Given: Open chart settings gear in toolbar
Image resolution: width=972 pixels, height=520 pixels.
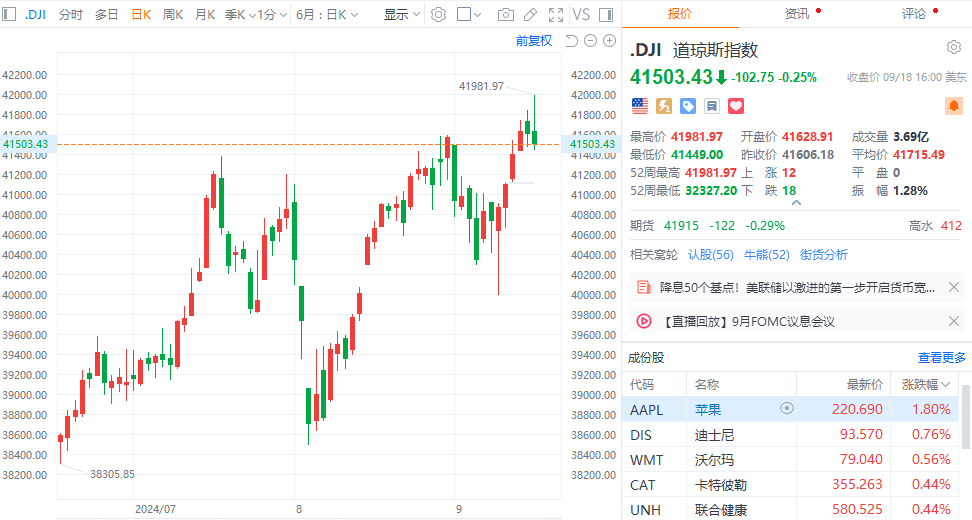Looking at the screenshot, I should click(438, 14).
